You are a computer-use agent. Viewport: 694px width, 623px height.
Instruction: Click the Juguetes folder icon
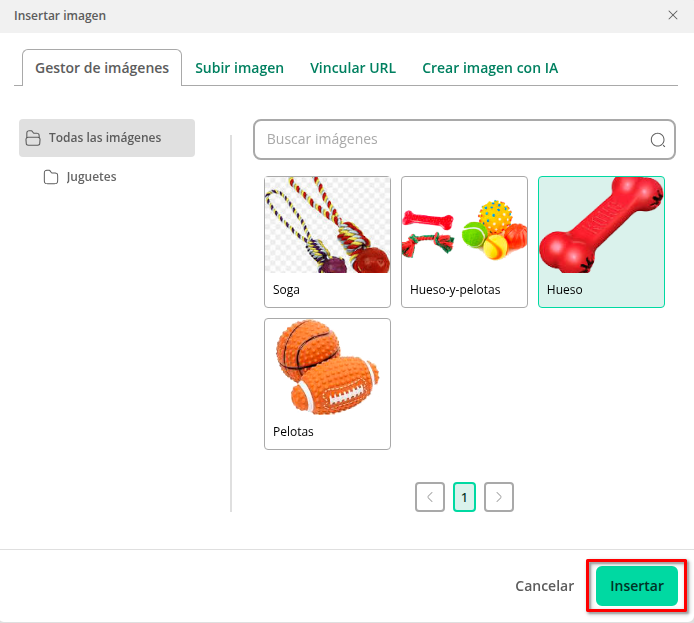[50, 177]
